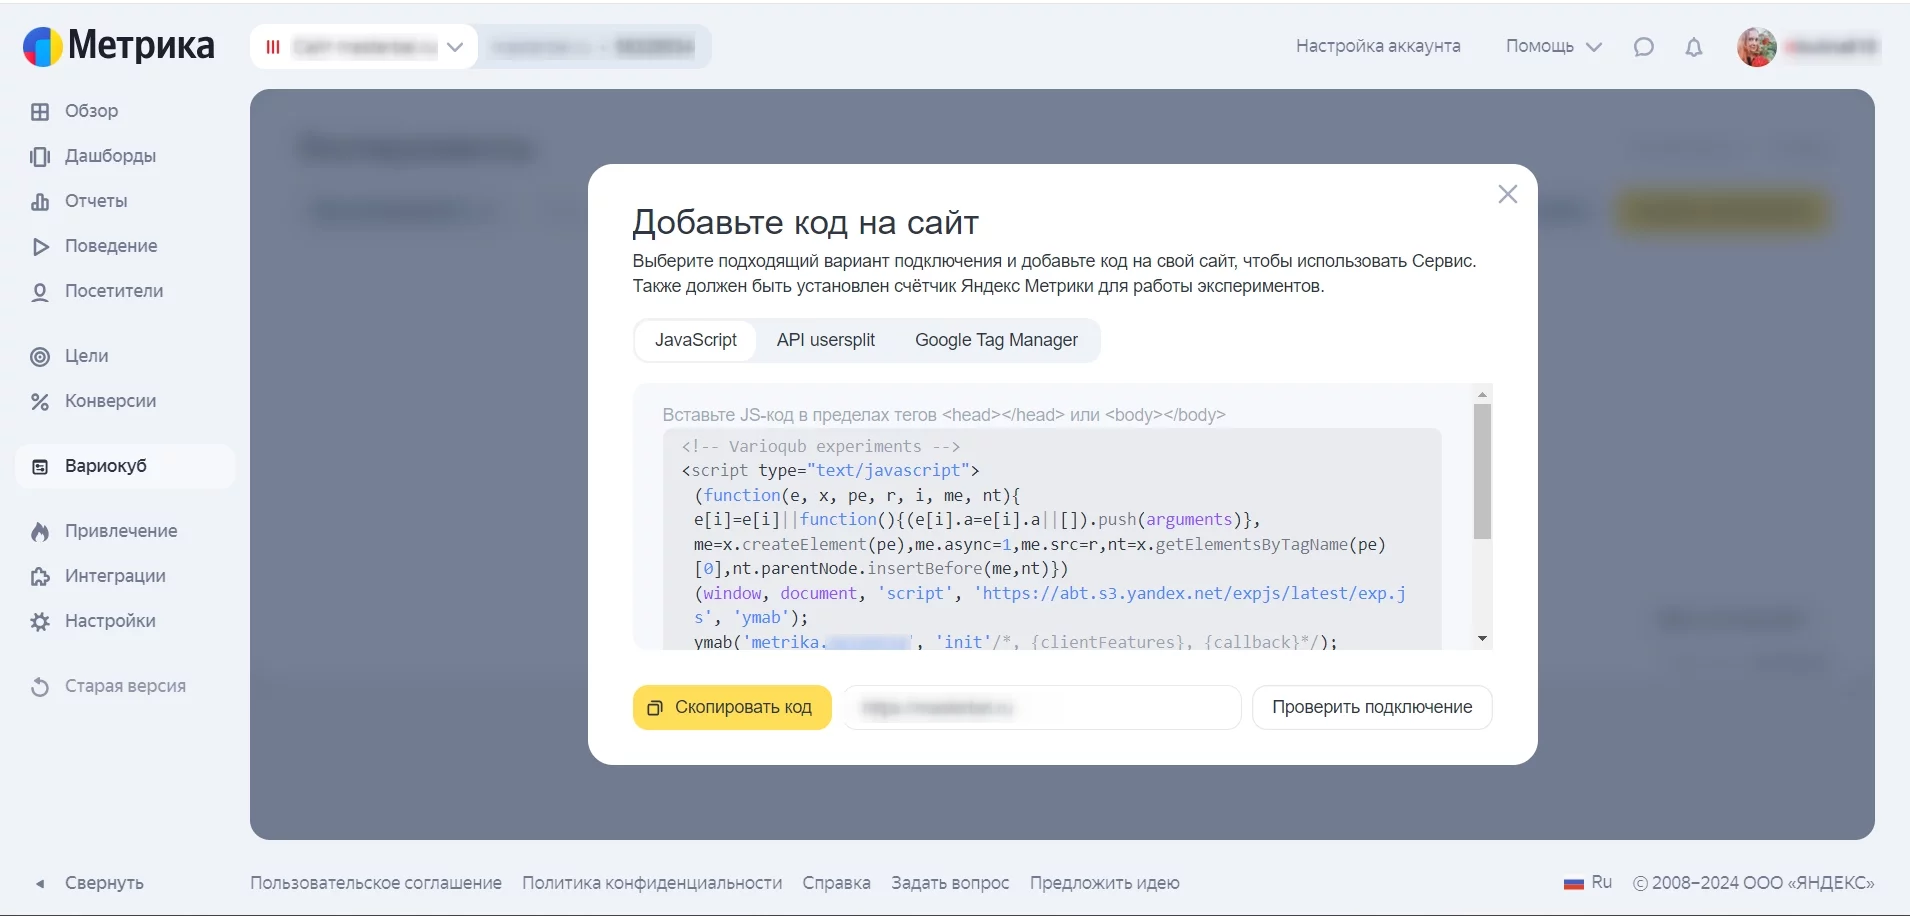Screen dimensions: 1910x916
Task: Open Обзор in the sidebar
Action: (x=91, y=111)
